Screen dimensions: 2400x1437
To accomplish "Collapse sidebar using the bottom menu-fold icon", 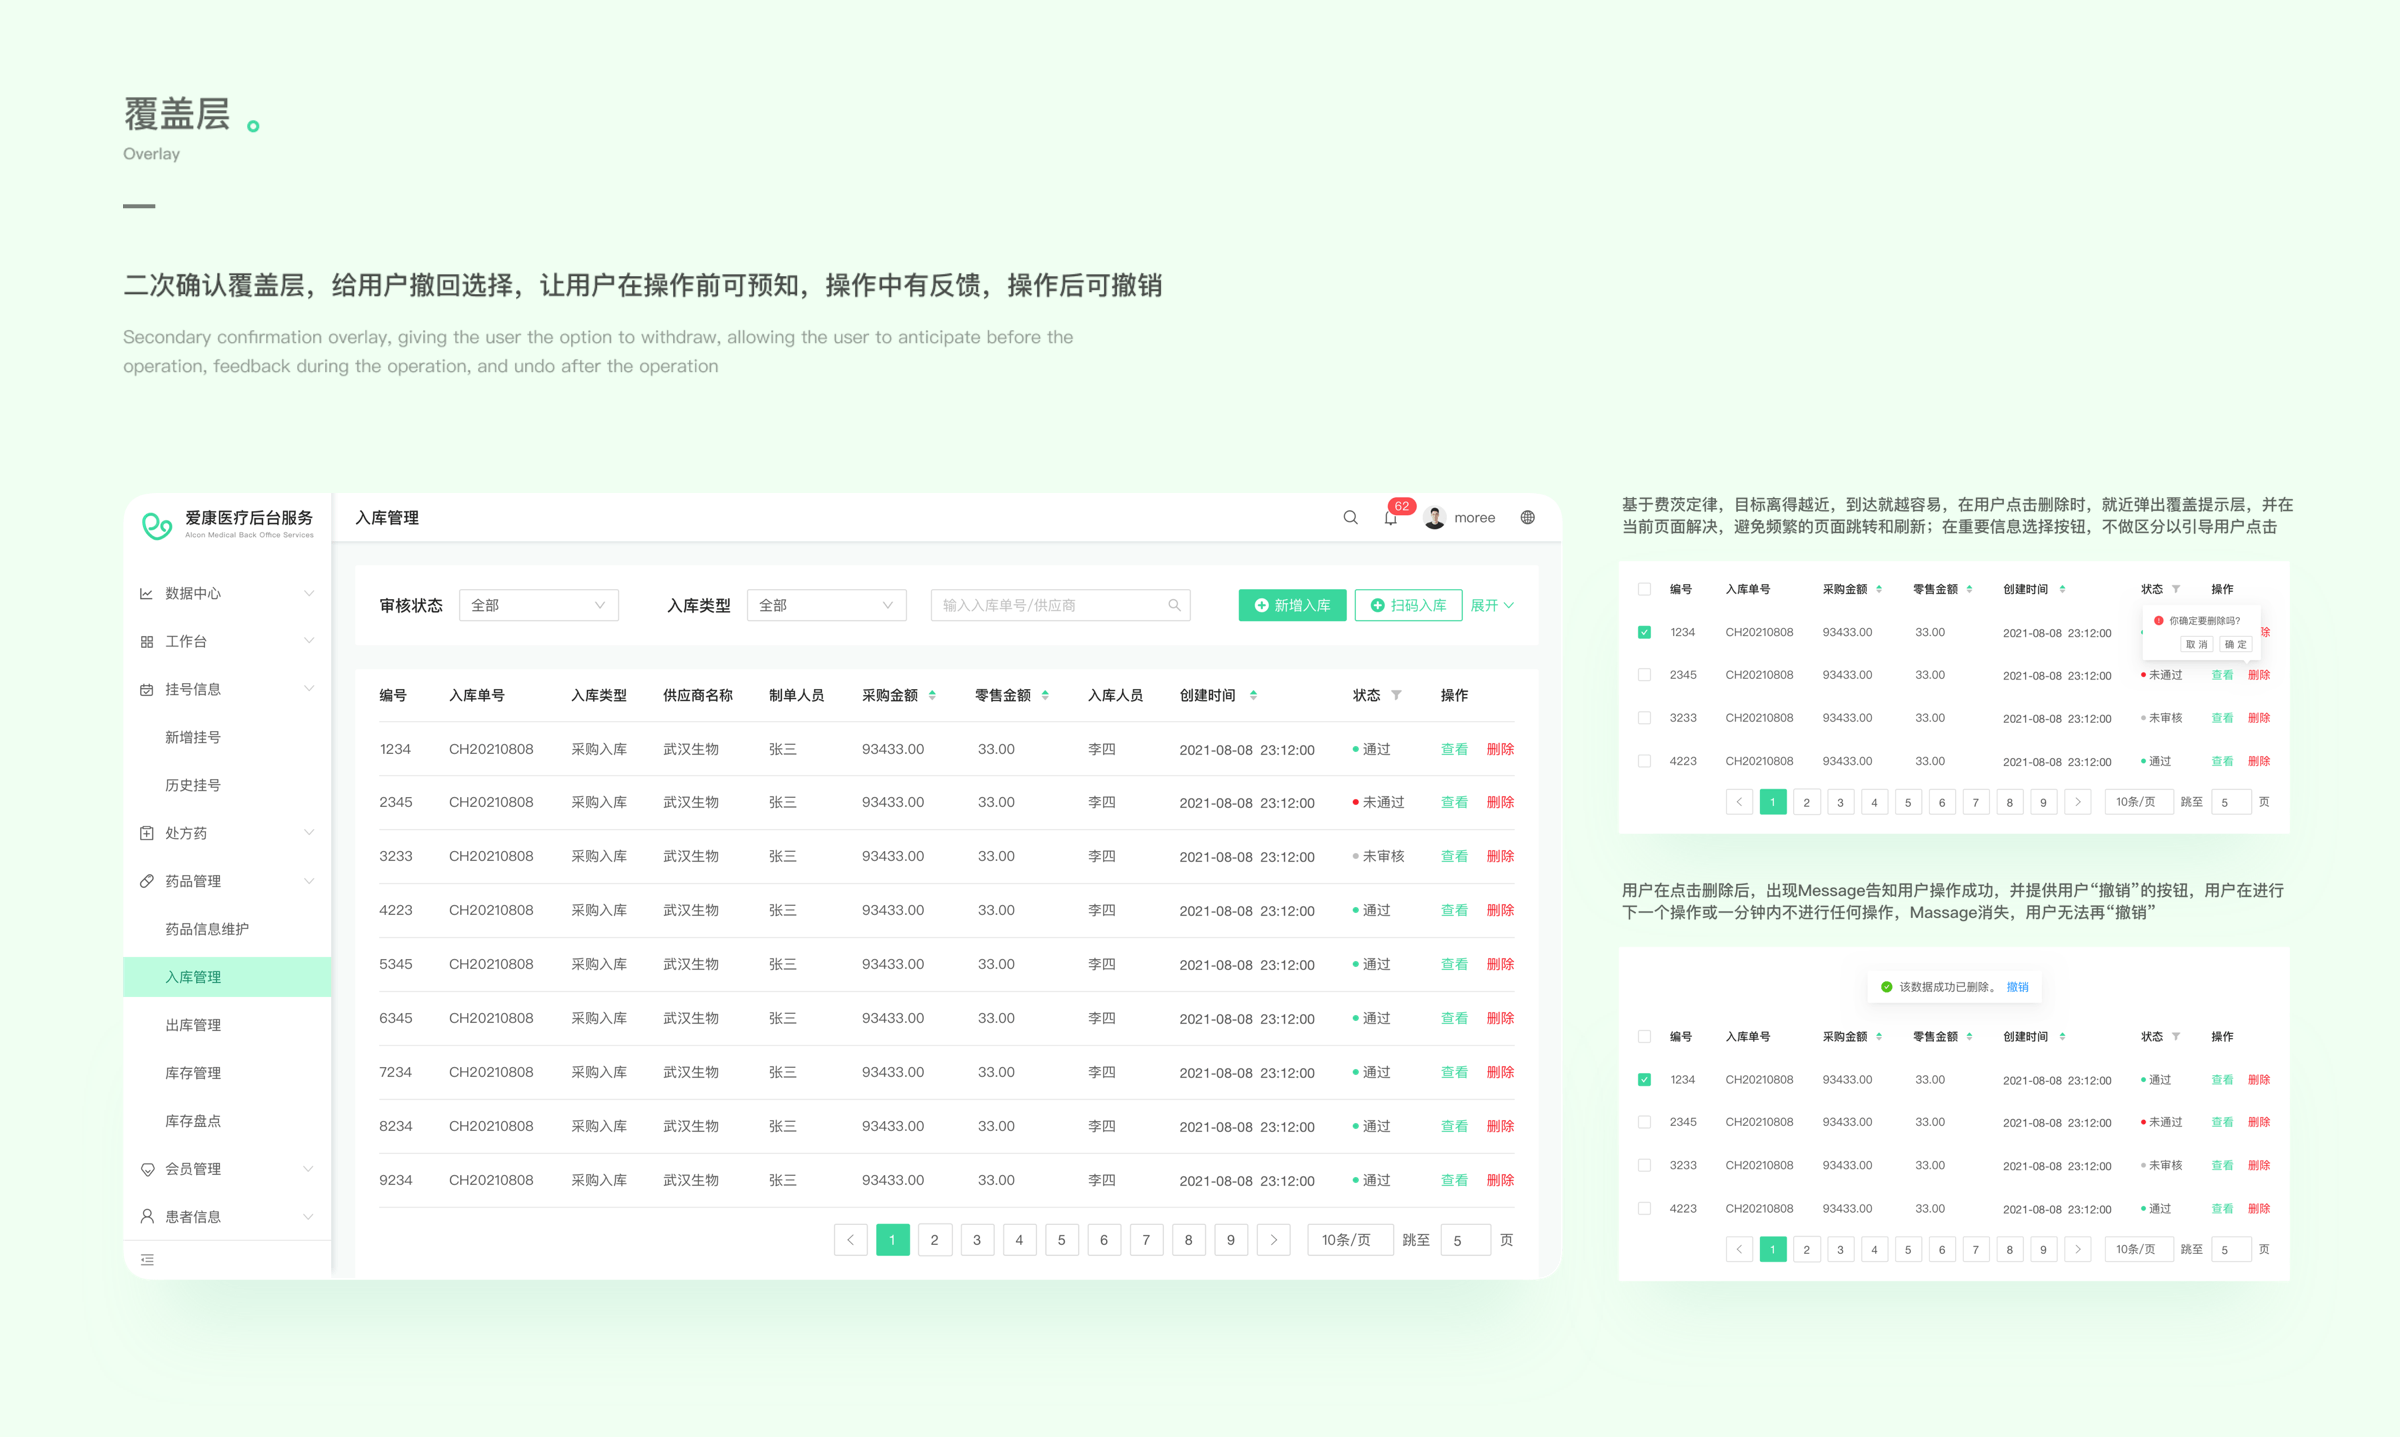I will point(147,1260).
